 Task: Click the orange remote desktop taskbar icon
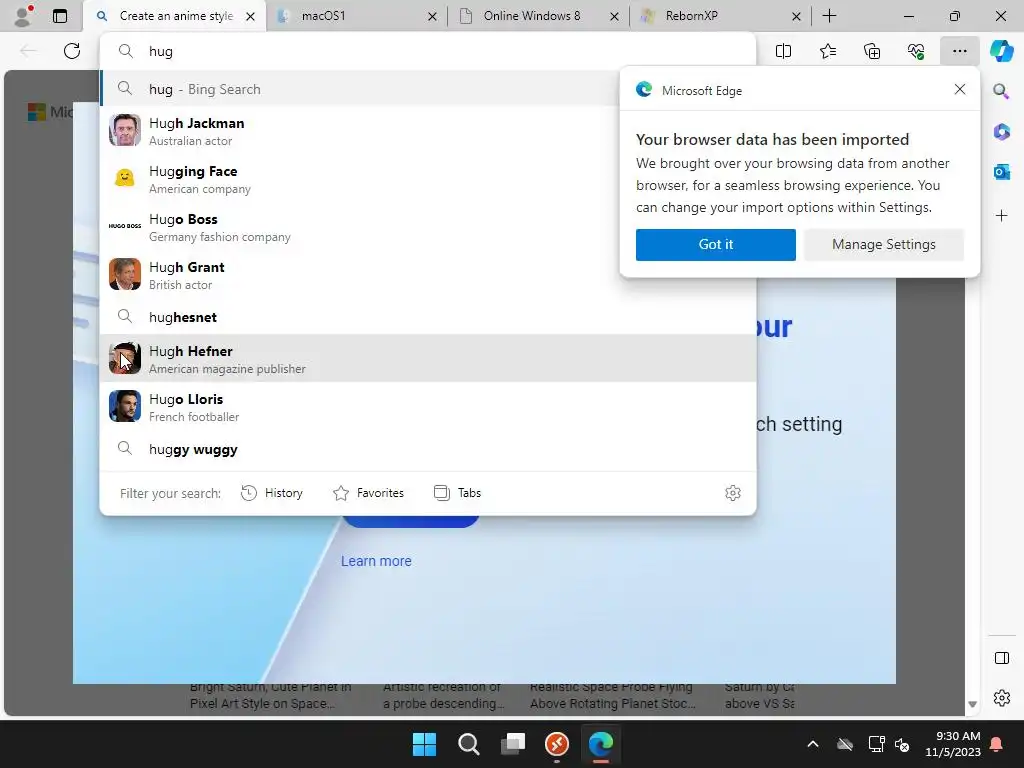click(556, 744)
